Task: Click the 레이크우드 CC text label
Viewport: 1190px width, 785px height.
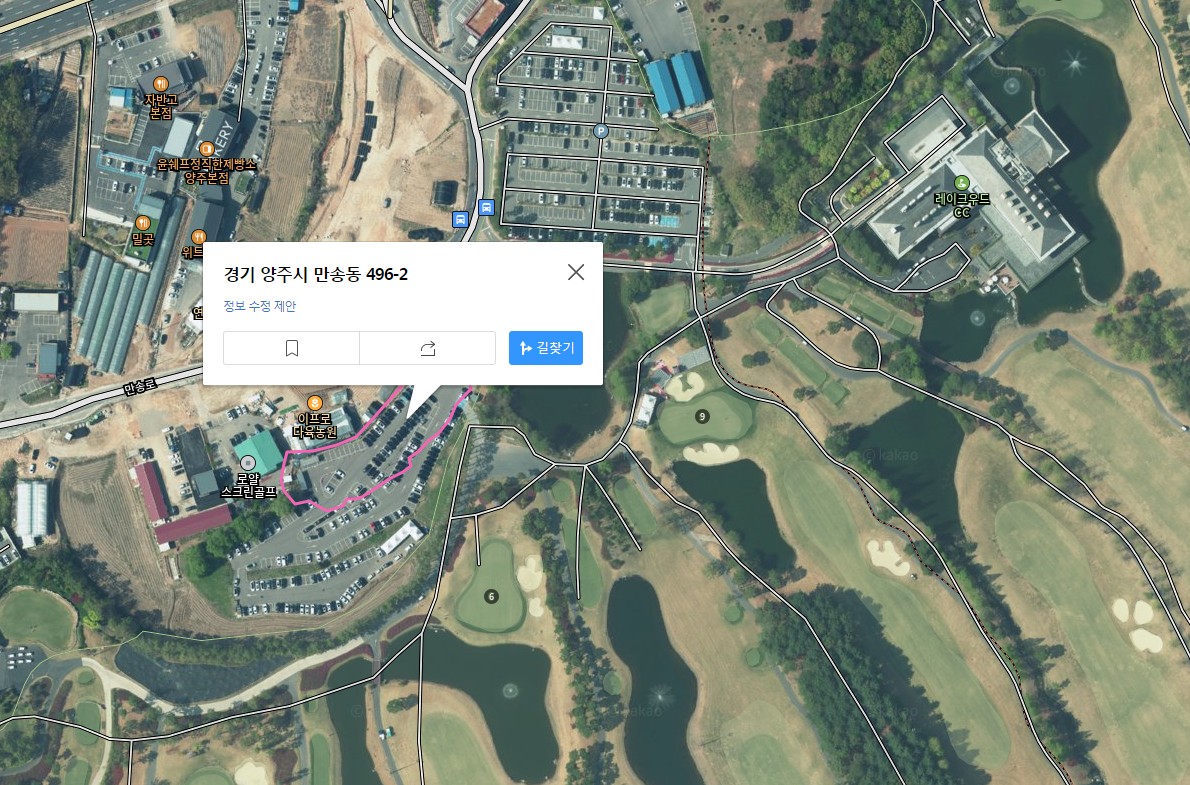Action: (x=962, y=205)
